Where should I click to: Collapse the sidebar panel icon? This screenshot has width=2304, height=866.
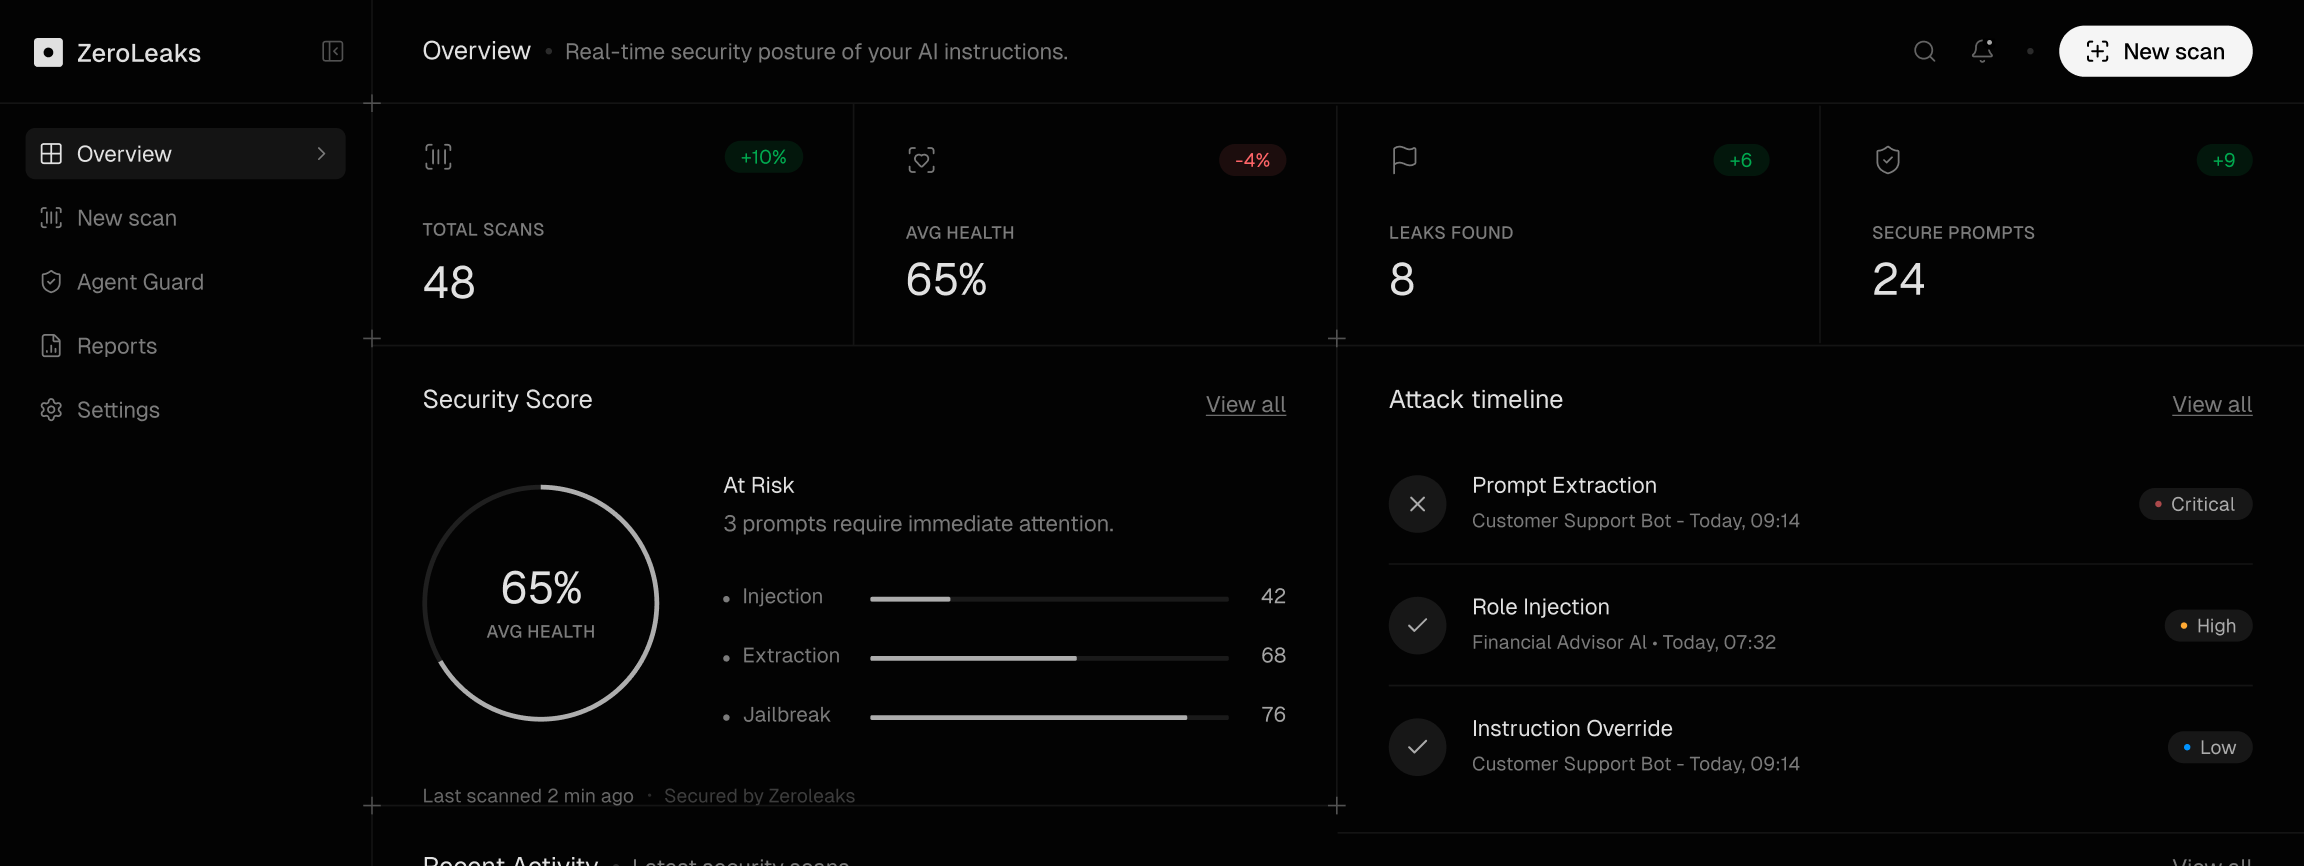point(333,51)
